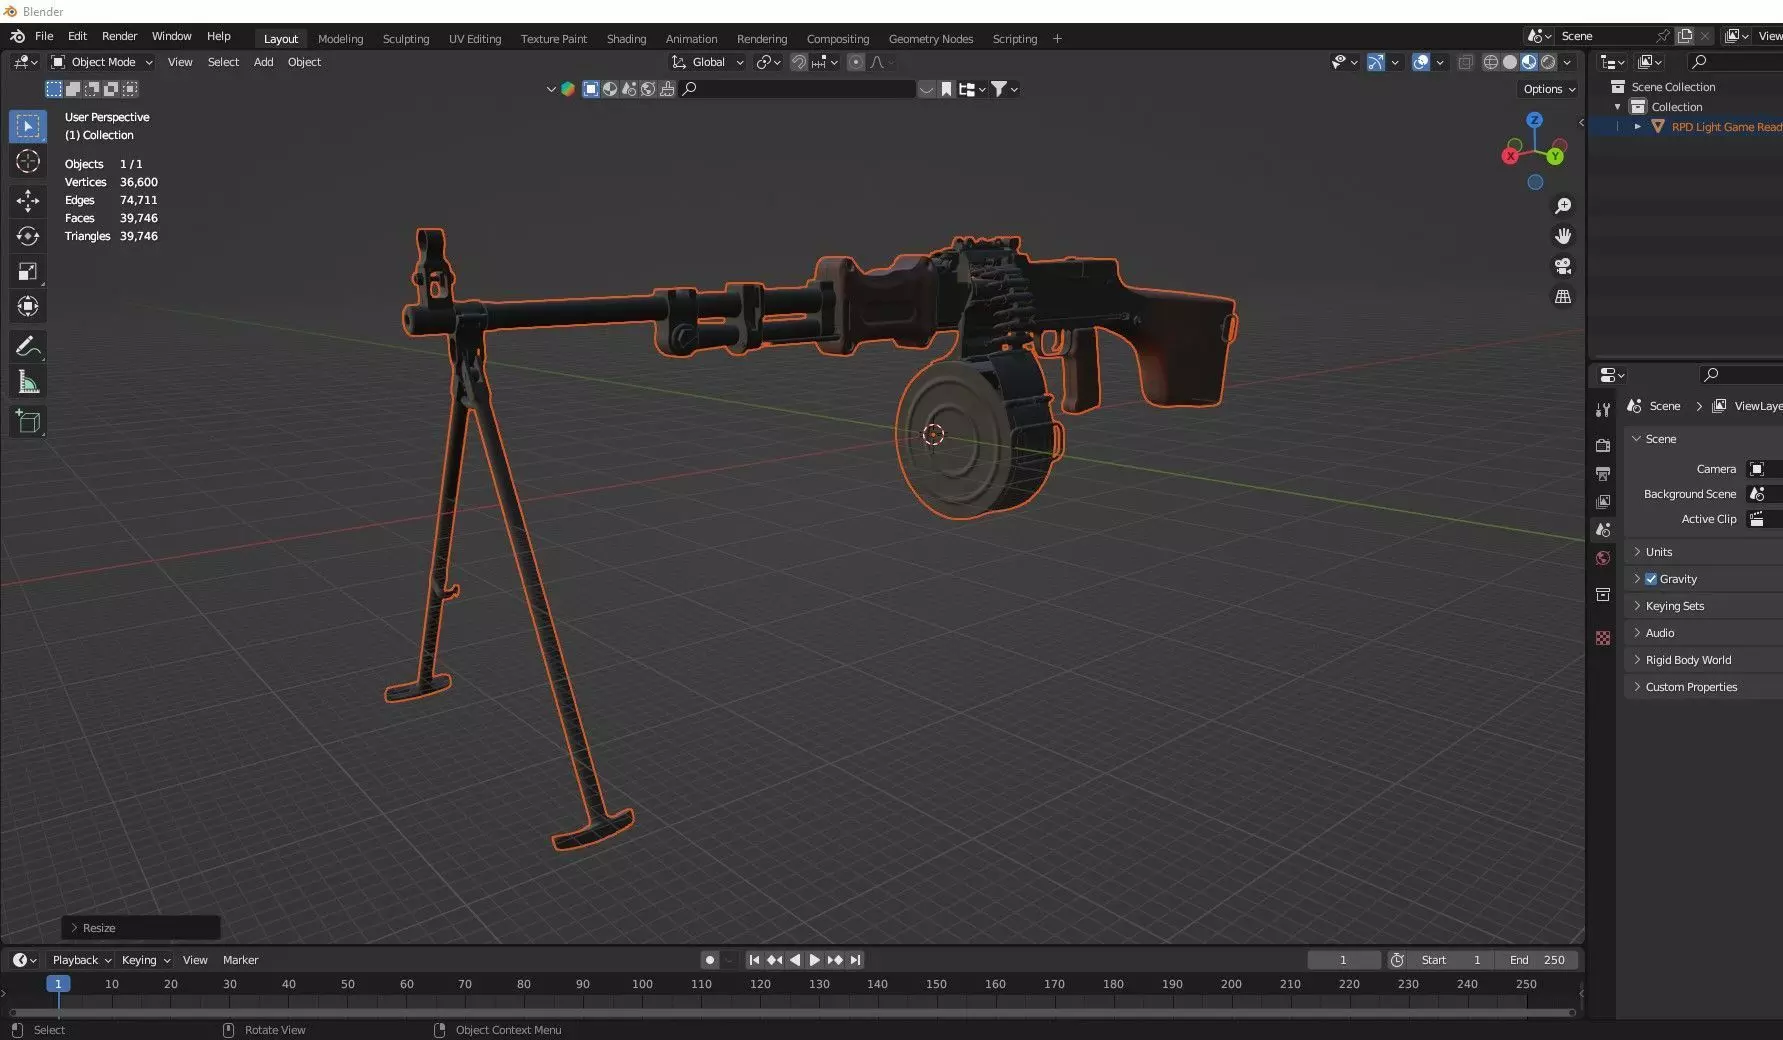
Task: Open the Object Mode dropdown
Action: pos(102,62)
